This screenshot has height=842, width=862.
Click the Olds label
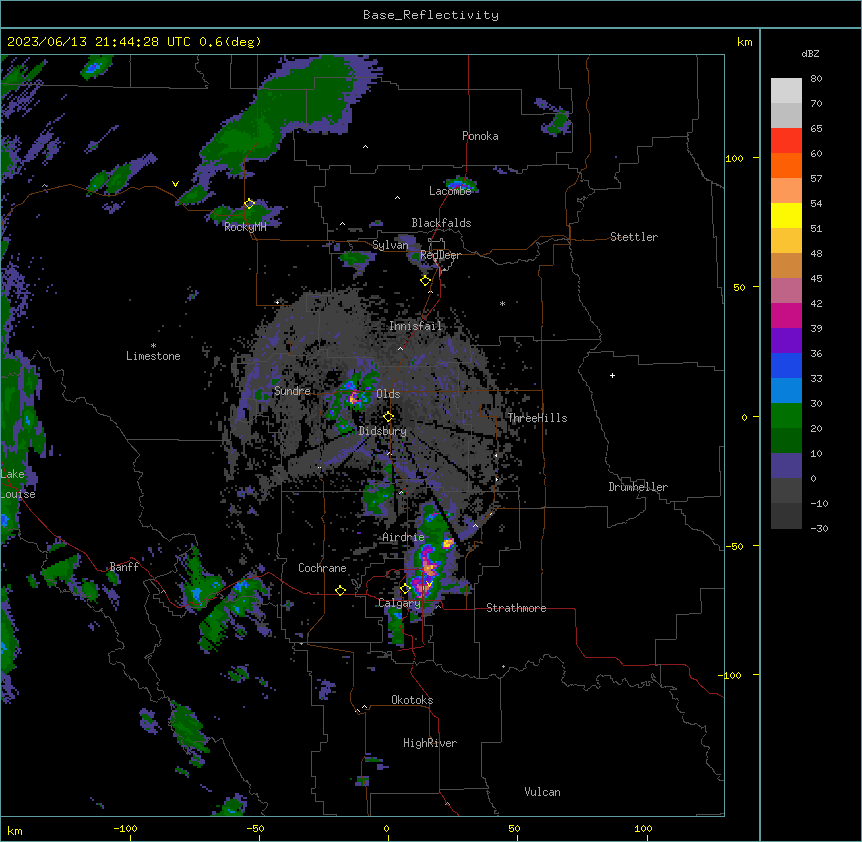click(x=388, y=394)
